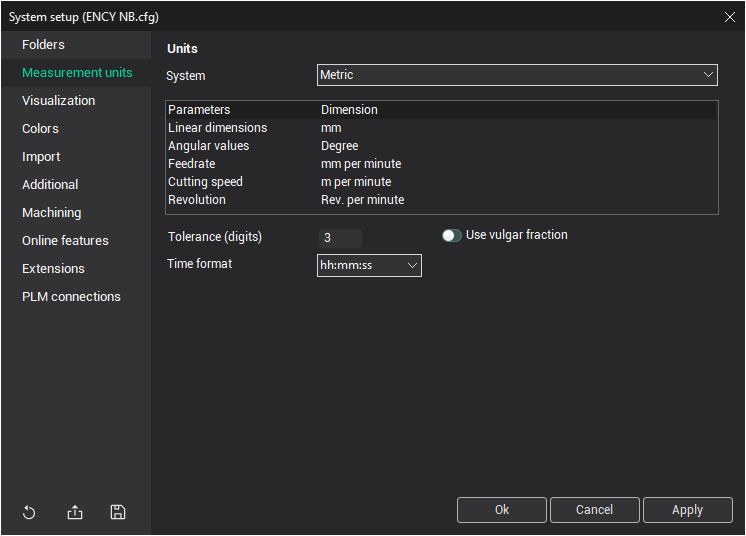Viewport: 746px width, 536px height.
Task: Open the PLM connections section
Action: tap(72, 297)
